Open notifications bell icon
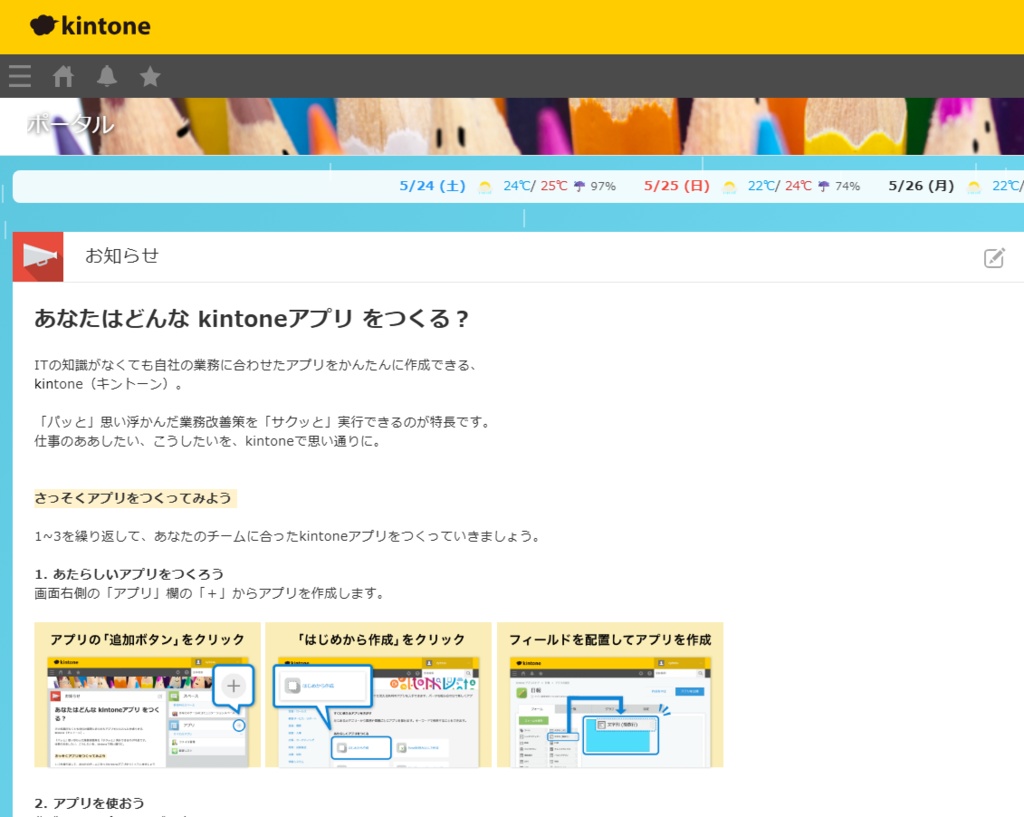1024x817 pixels. pyautogui.click(x=107, y=76)
